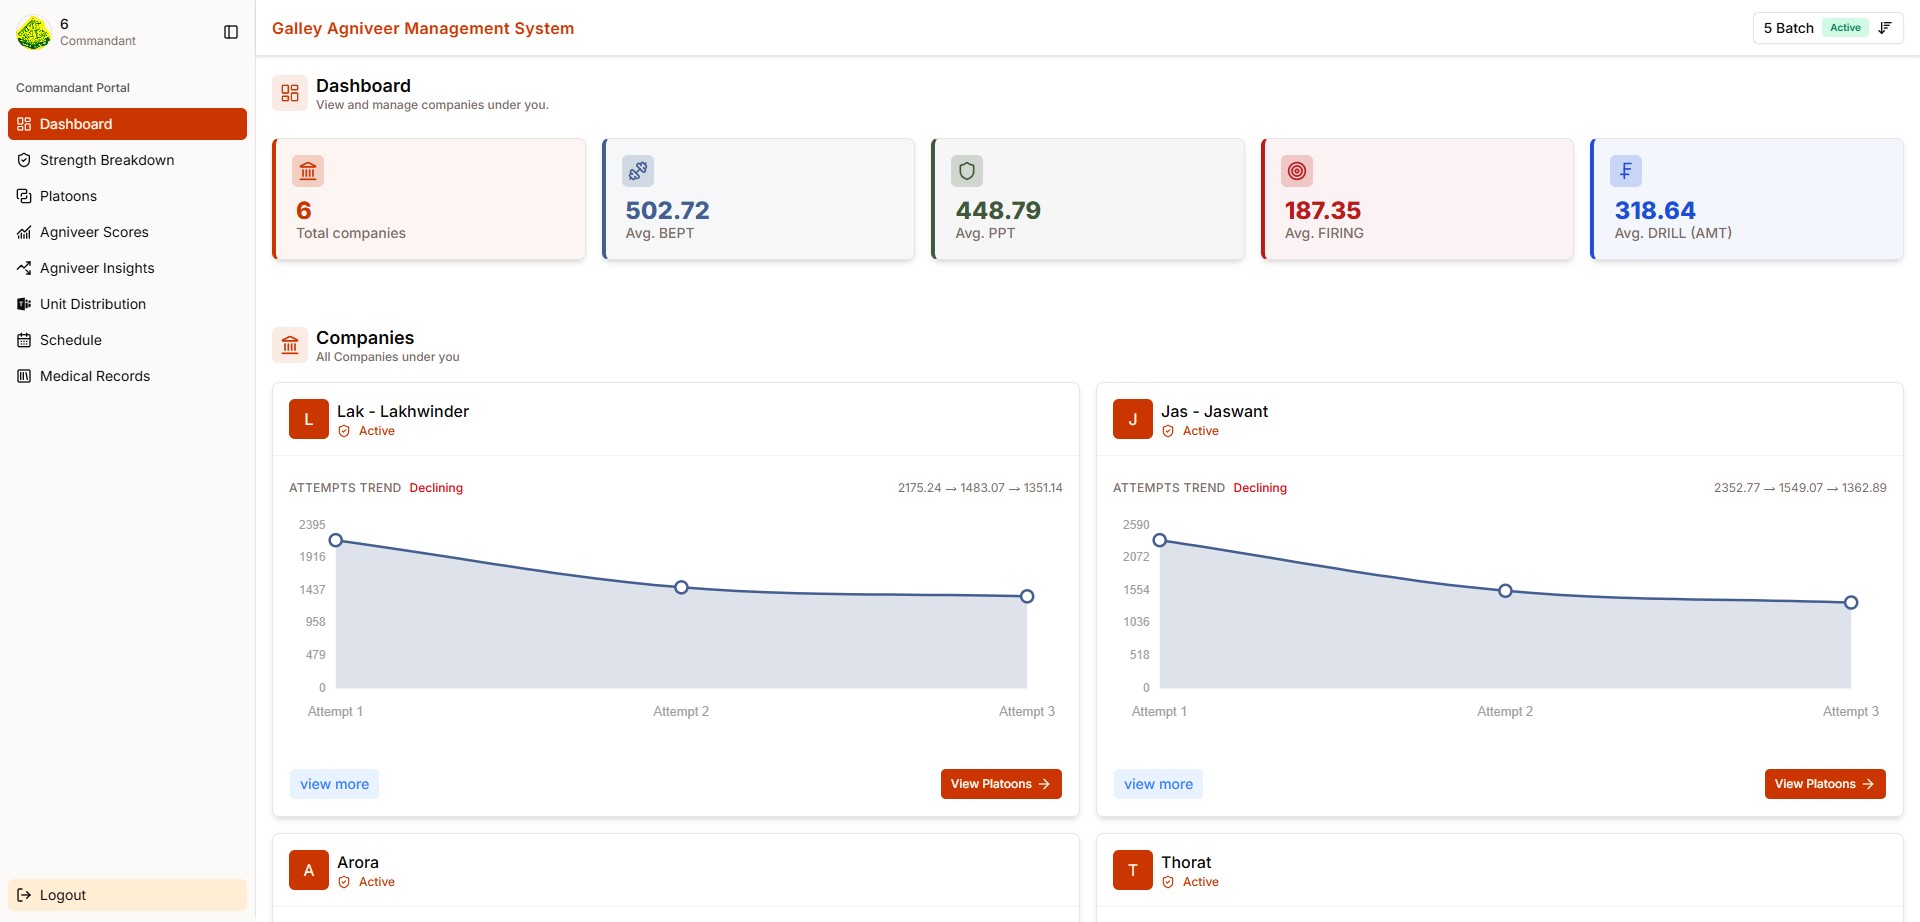Click the Schedule calendar icon
The image size is (1920, 922).
(x=24, y=340)
